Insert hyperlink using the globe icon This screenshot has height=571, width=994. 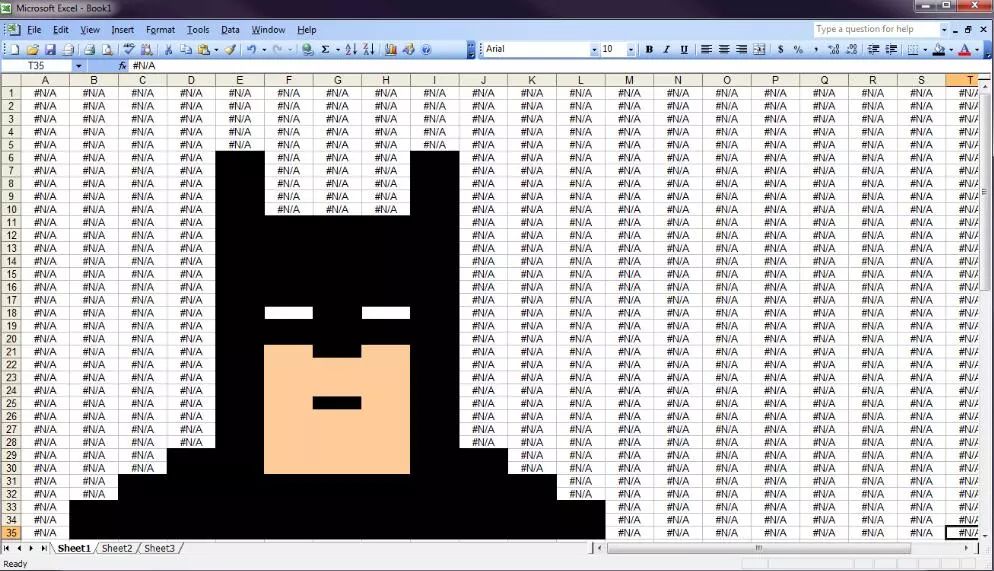[x=307, y=49]
